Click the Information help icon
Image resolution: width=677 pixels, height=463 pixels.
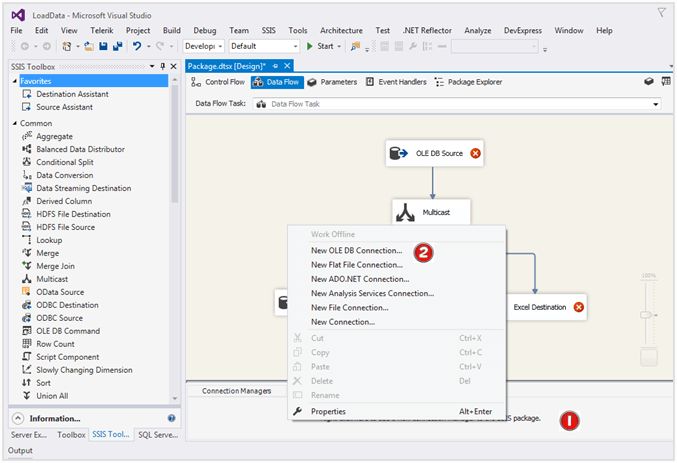pos(172,418)
